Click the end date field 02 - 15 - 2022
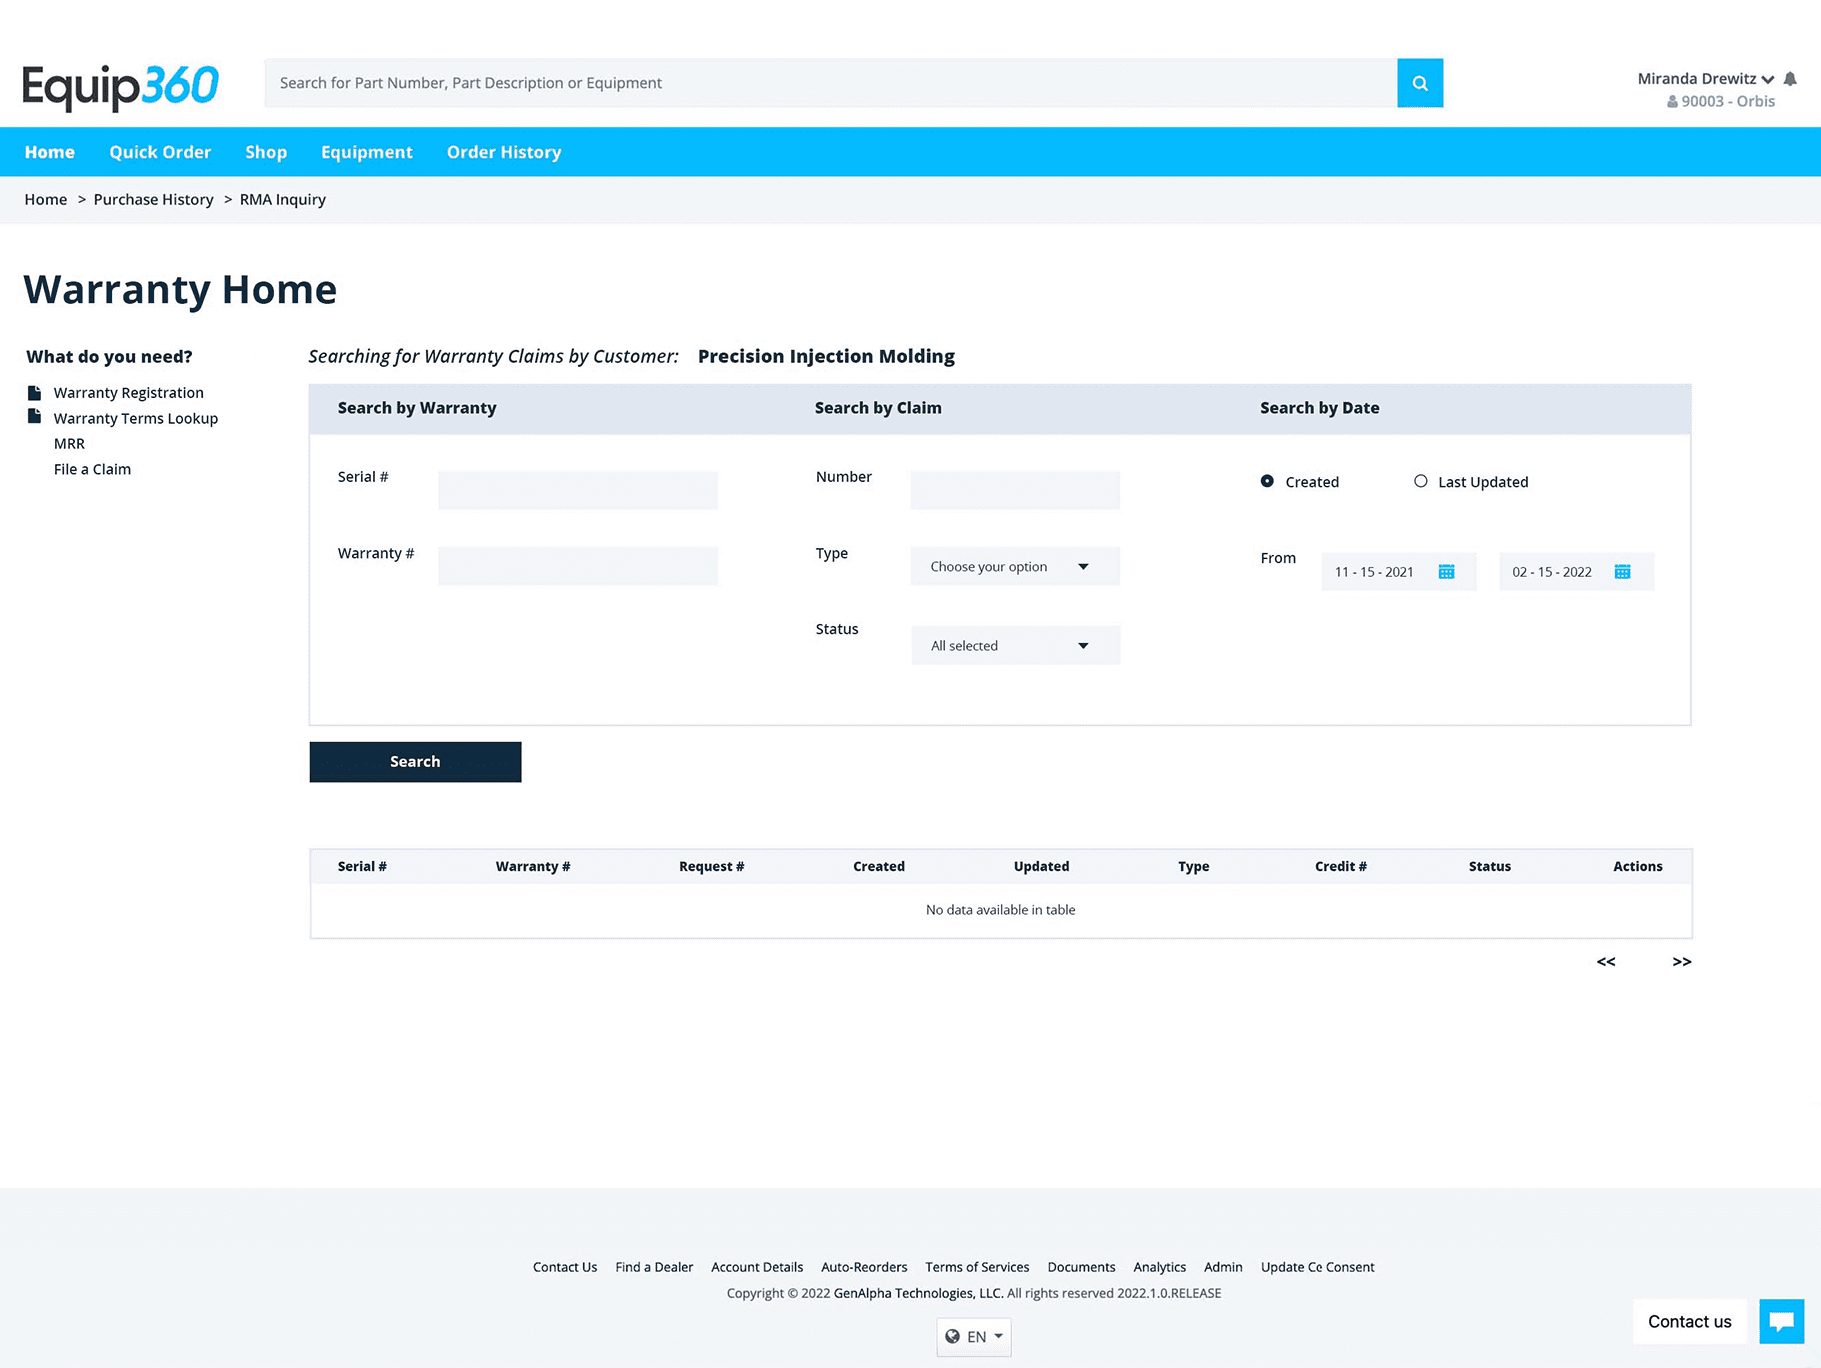This screenshot has height=1368, width=1821. pos(1577,572)
